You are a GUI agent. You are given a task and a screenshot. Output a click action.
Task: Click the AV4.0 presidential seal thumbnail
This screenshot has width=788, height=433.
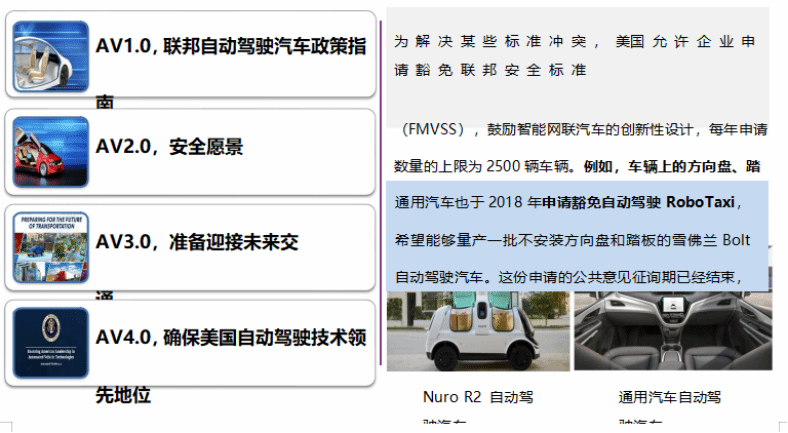point(51,342)
